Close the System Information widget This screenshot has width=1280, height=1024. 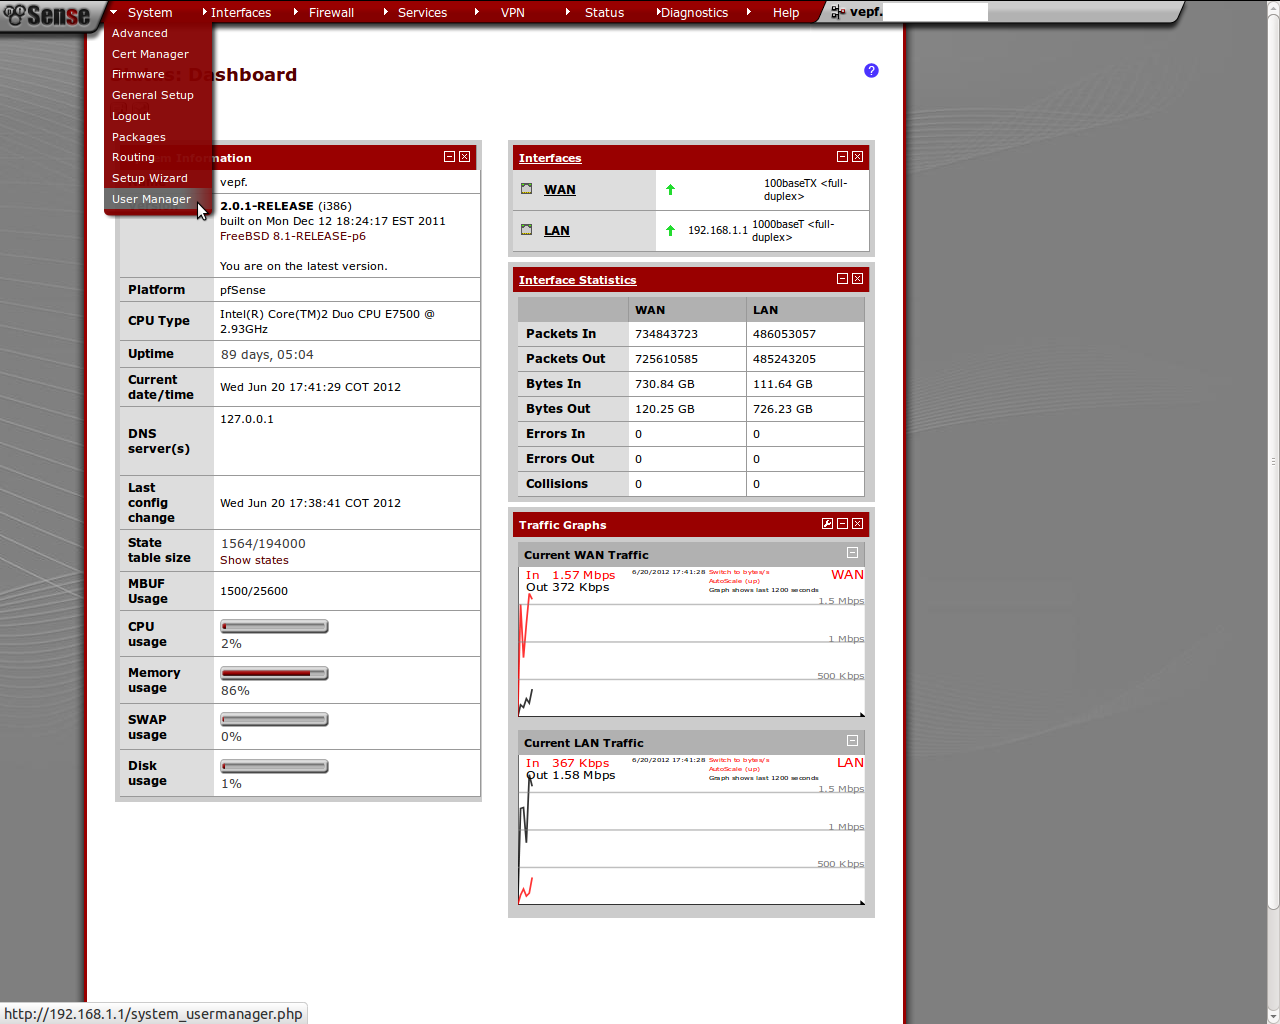[x=465, y=157]
